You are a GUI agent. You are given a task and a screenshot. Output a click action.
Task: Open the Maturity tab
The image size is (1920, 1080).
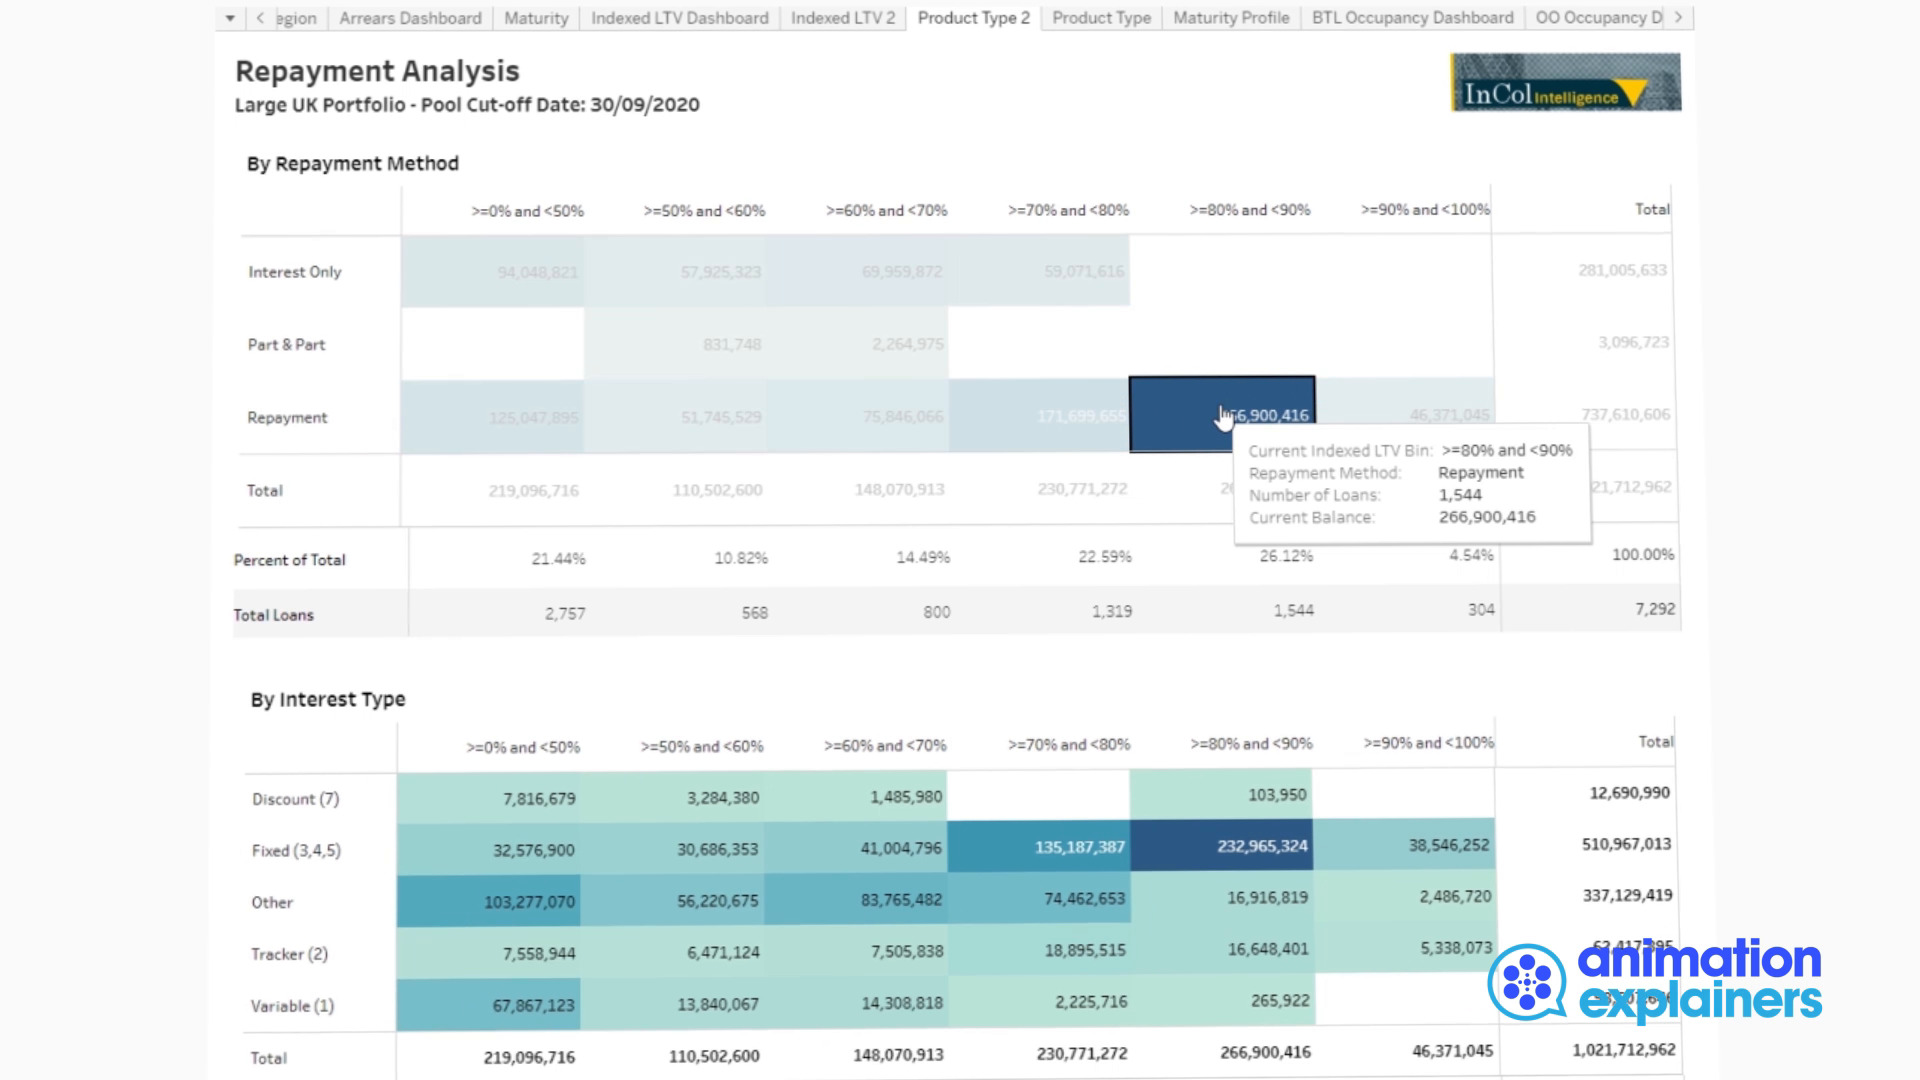[536, 18]
